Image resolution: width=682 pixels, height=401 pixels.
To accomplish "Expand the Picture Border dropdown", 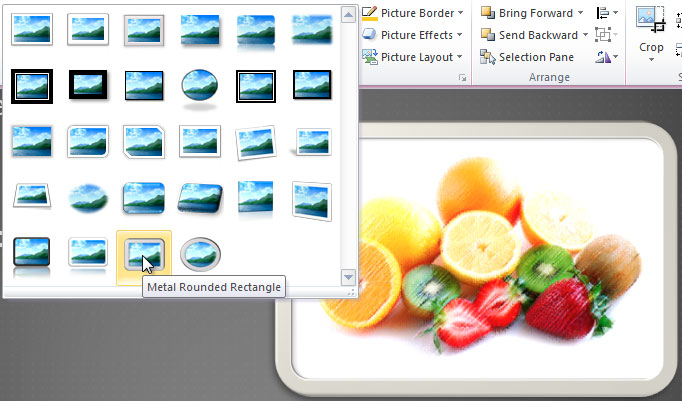I will (459, 13).
